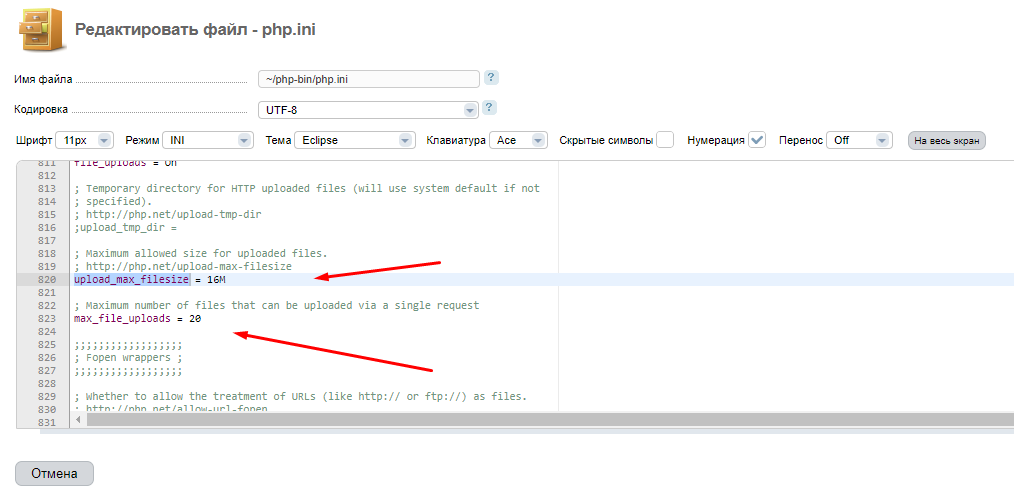Open the INI mode dropdown
Image resolution: width=1014 pixels, height=502 pixels.
(208, 140)
